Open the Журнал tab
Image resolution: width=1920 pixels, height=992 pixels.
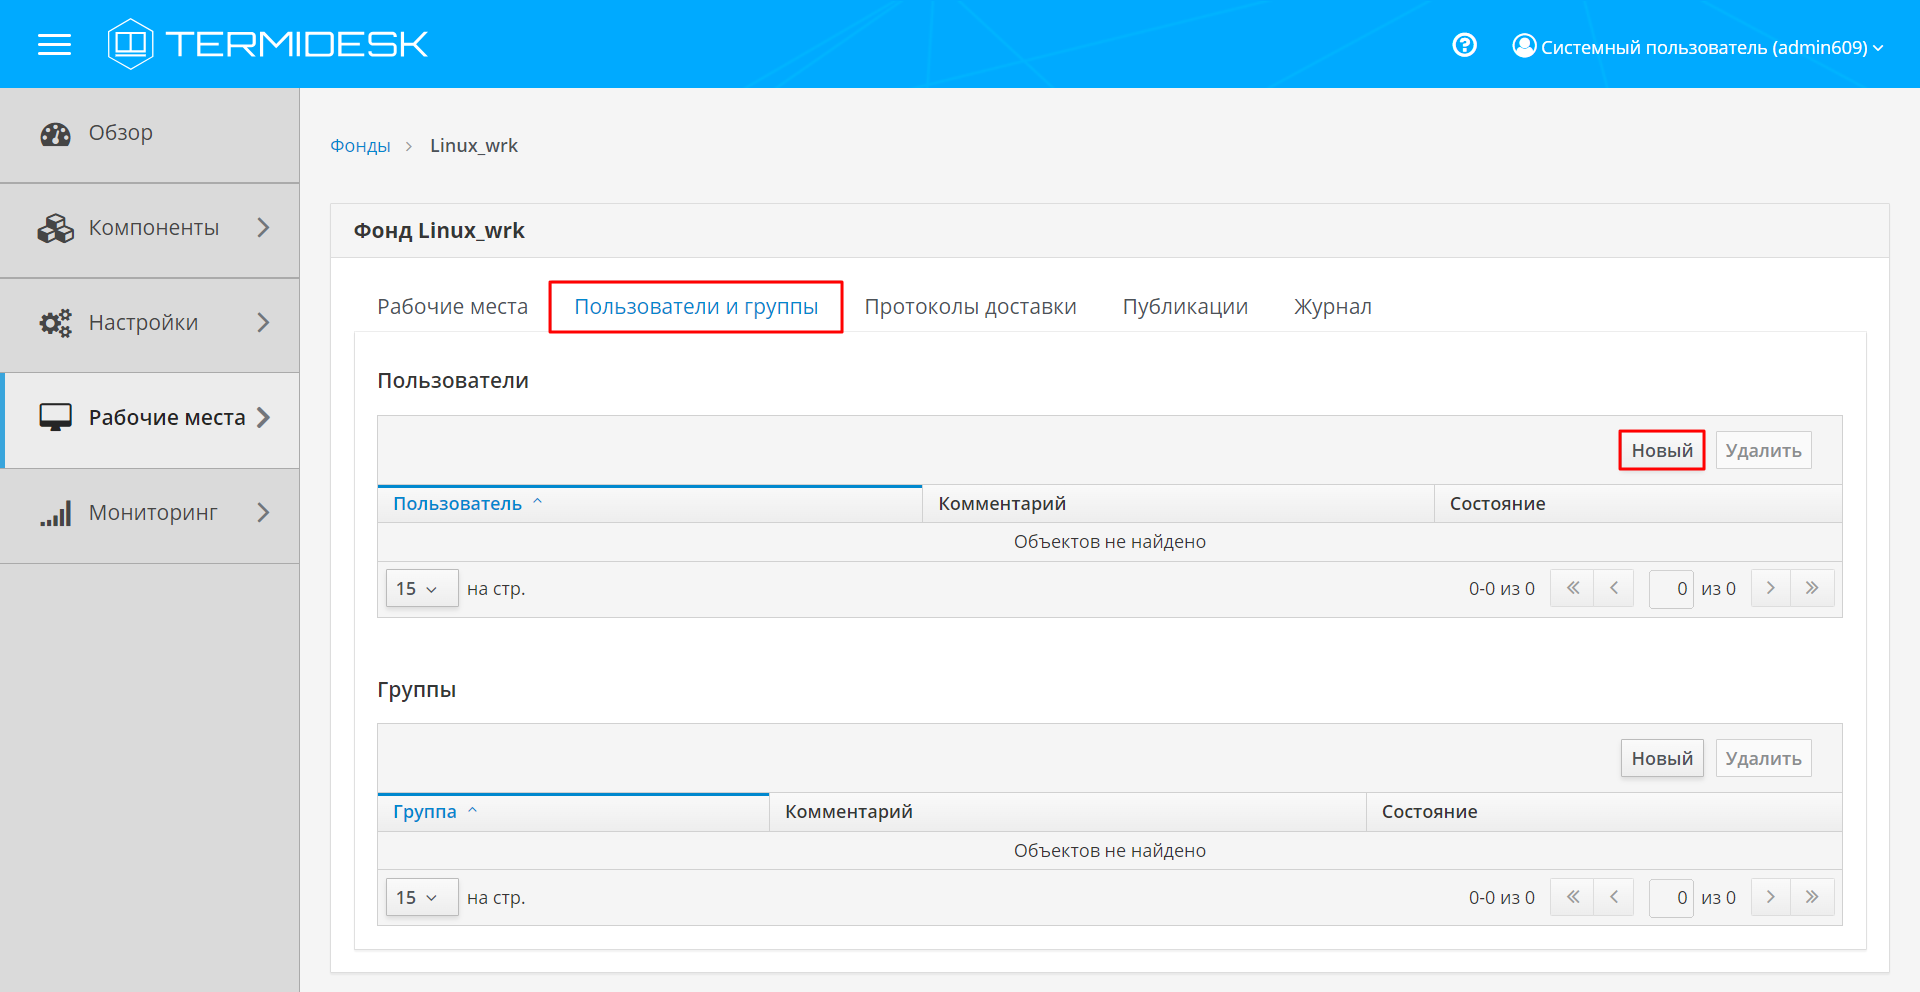click(x=1332, y=307)
